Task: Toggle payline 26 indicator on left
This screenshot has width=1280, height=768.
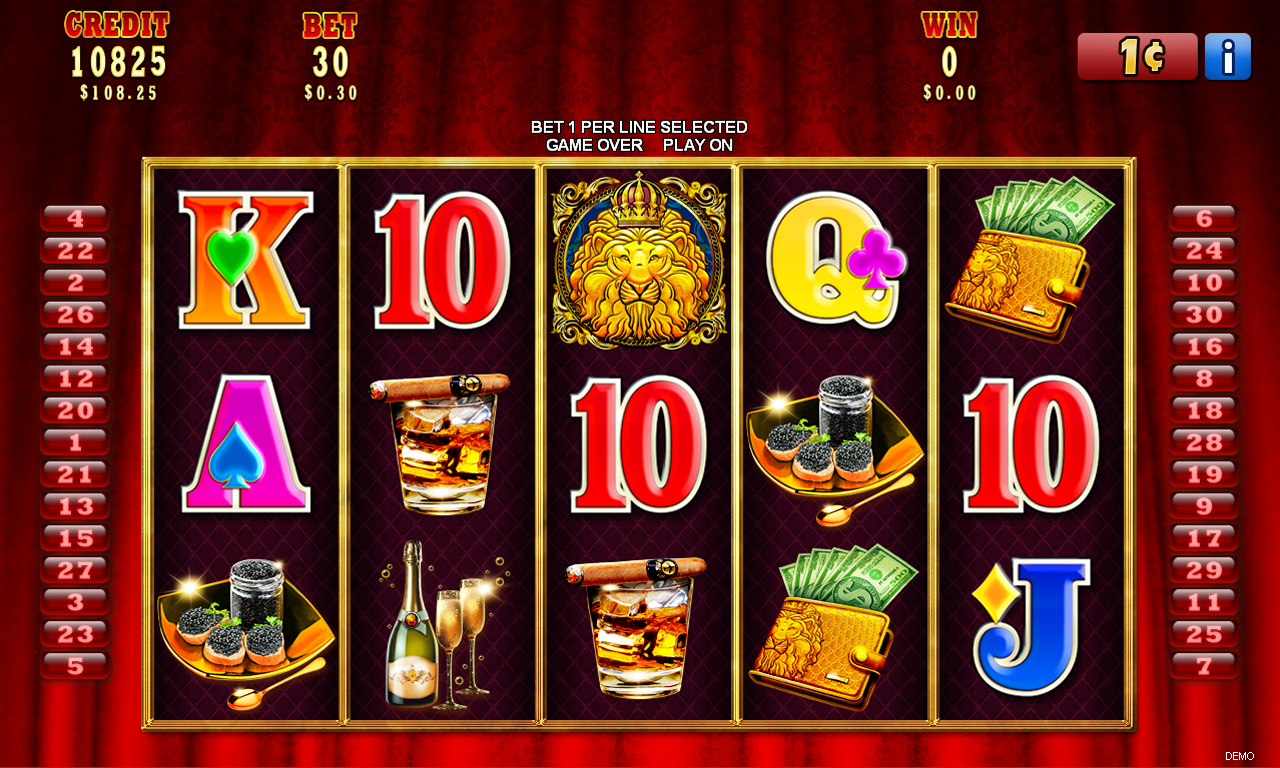Action: click(75, 314)
